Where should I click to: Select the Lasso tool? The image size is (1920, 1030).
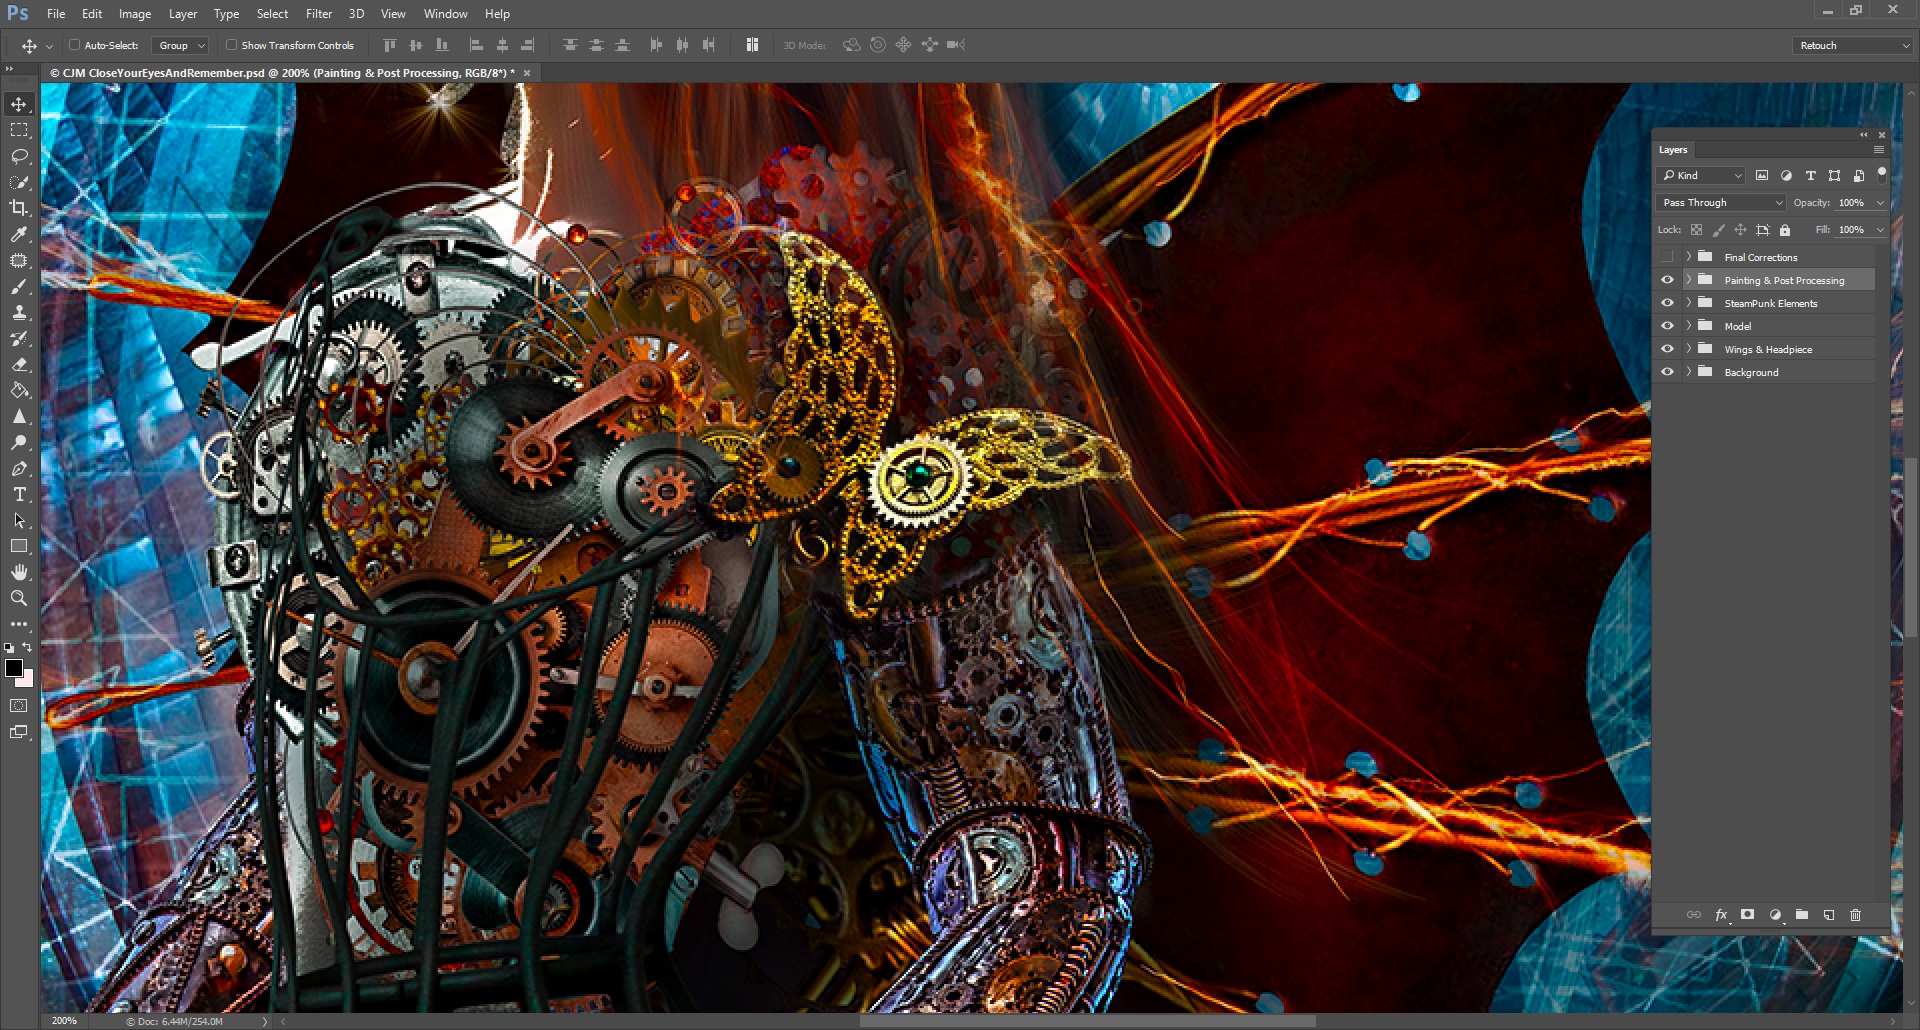tap(19, 156)
